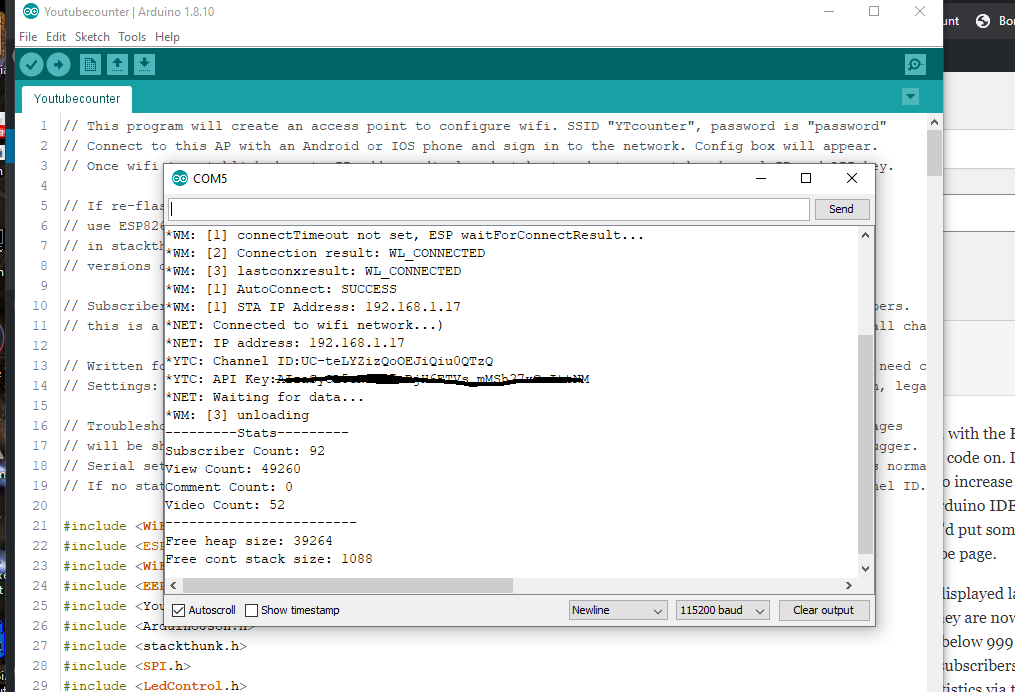Click the Arduino logo in the main title bar
Viewport: 1015px width, 692px height.
tap(30, 12)
